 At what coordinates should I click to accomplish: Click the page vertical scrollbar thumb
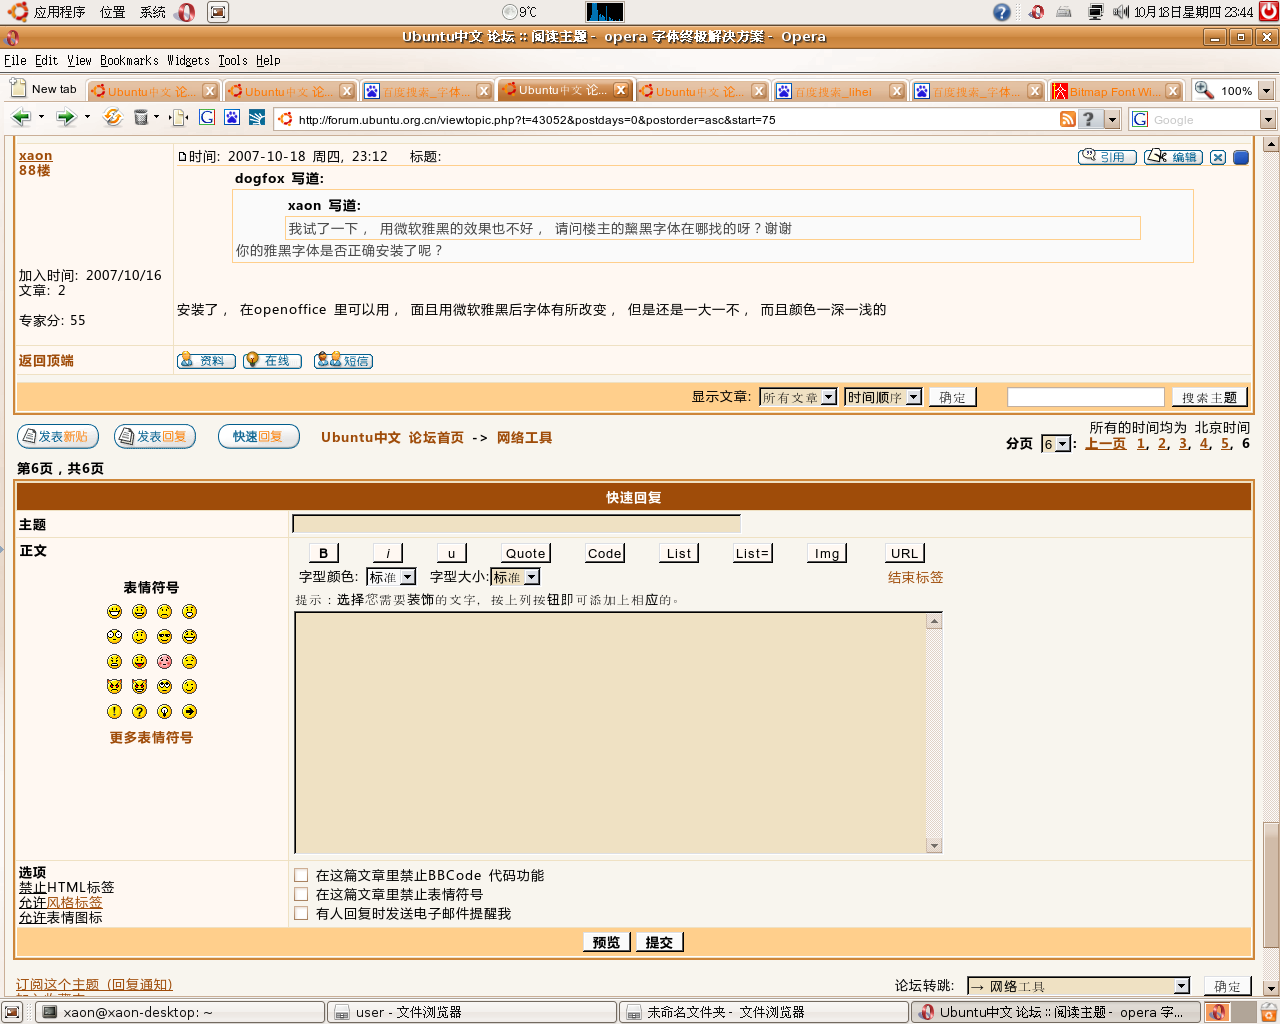click(1271, 883)
